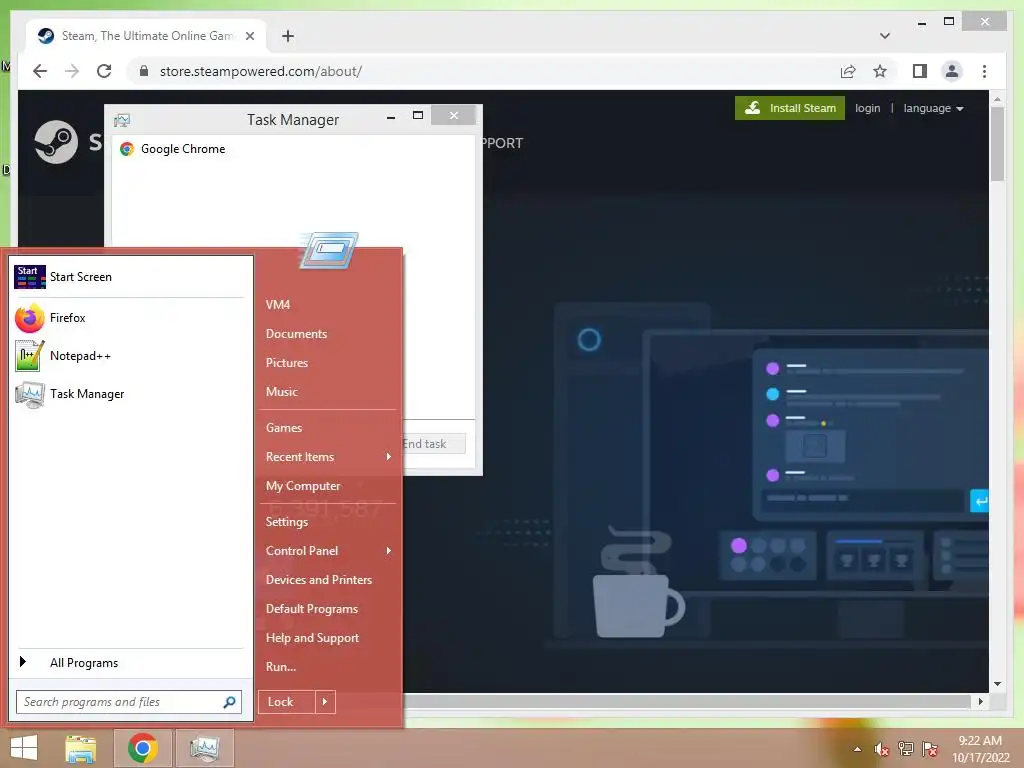Open the Run... dialog

281,667
